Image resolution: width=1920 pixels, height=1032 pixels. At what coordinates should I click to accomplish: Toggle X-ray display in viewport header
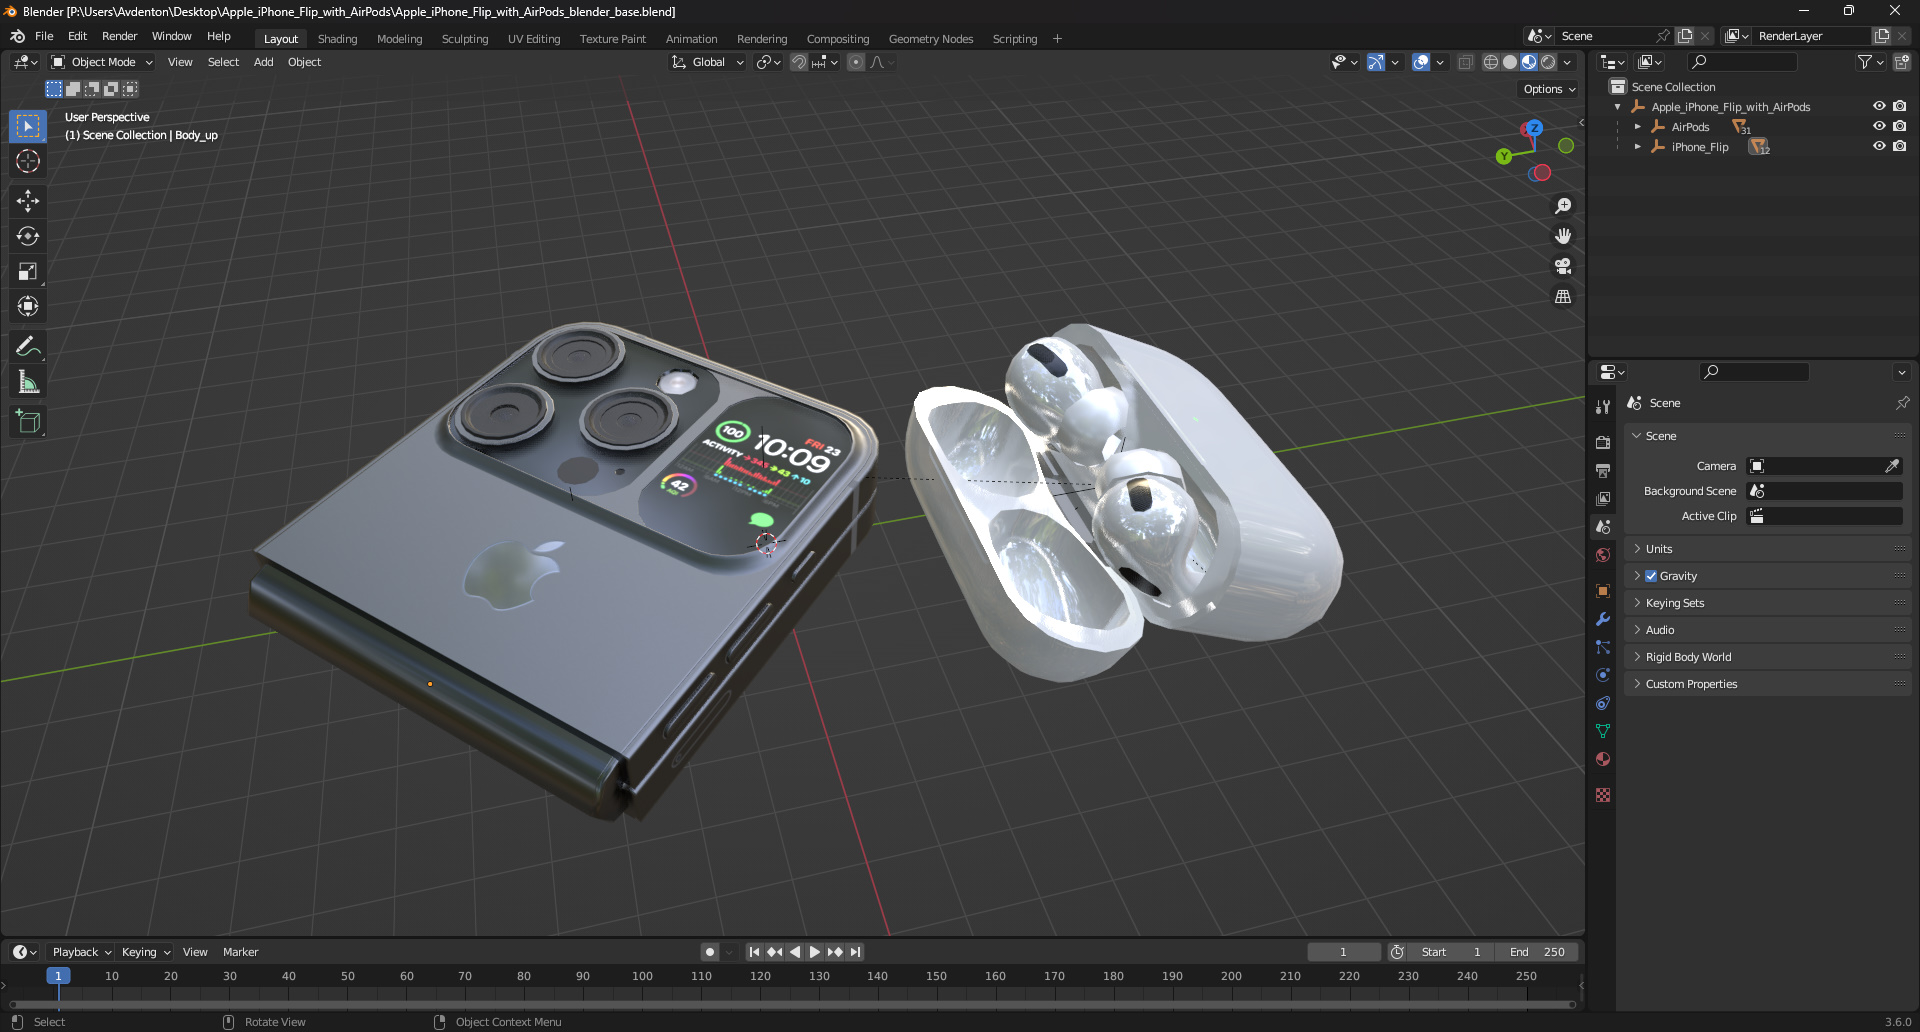coord(1465,62)
